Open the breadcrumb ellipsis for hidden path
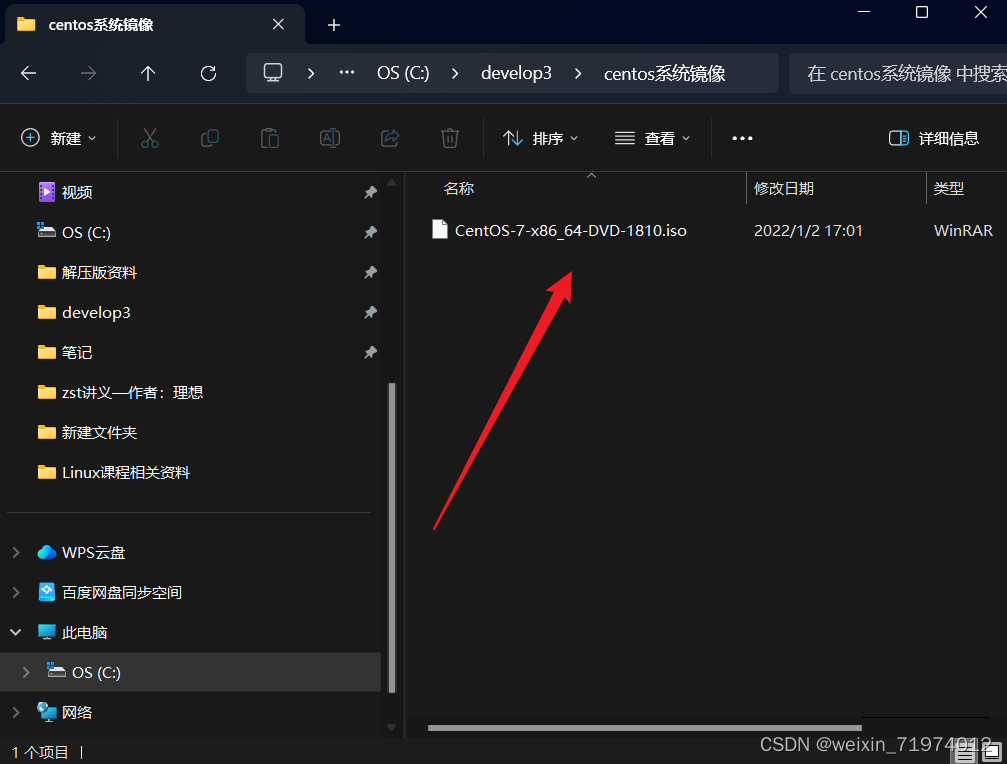Viewport: 1007px width, 764px height. point(347,73)
